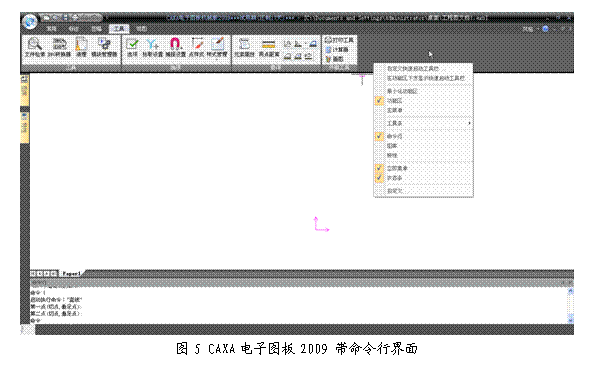The width and height of the screenshot is (596, 383).
Task: Switch to the 视图 ribbon tab
Action: coord(141,29)
